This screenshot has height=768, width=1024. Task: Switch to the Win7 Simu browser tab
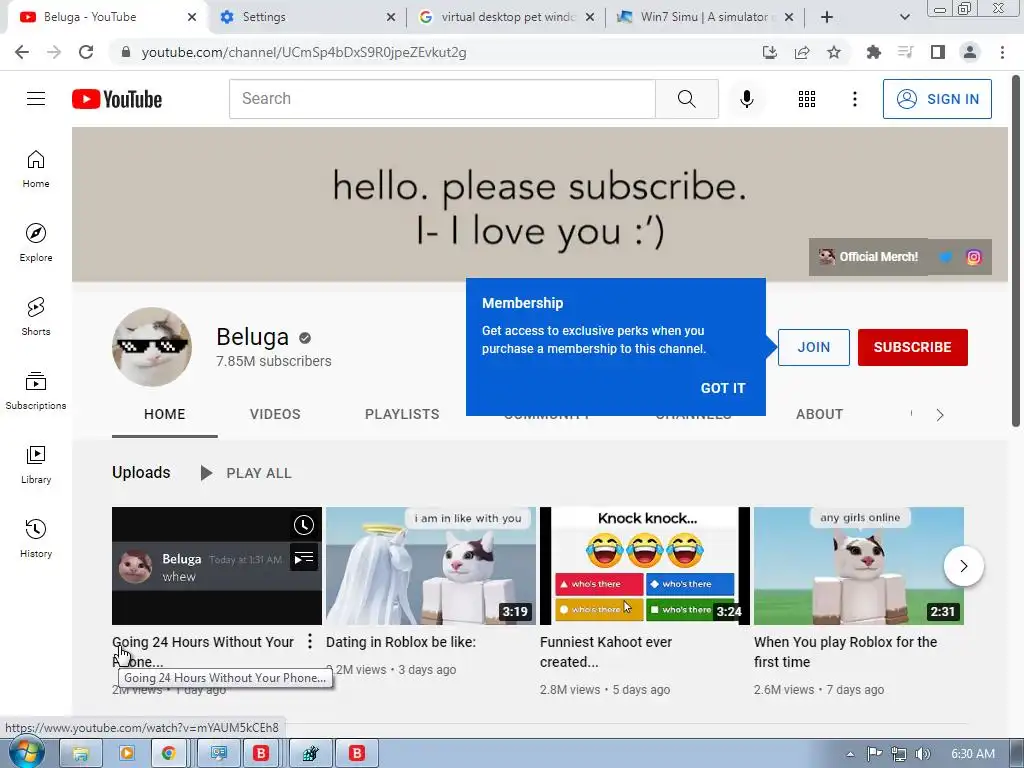pos(705,17)
